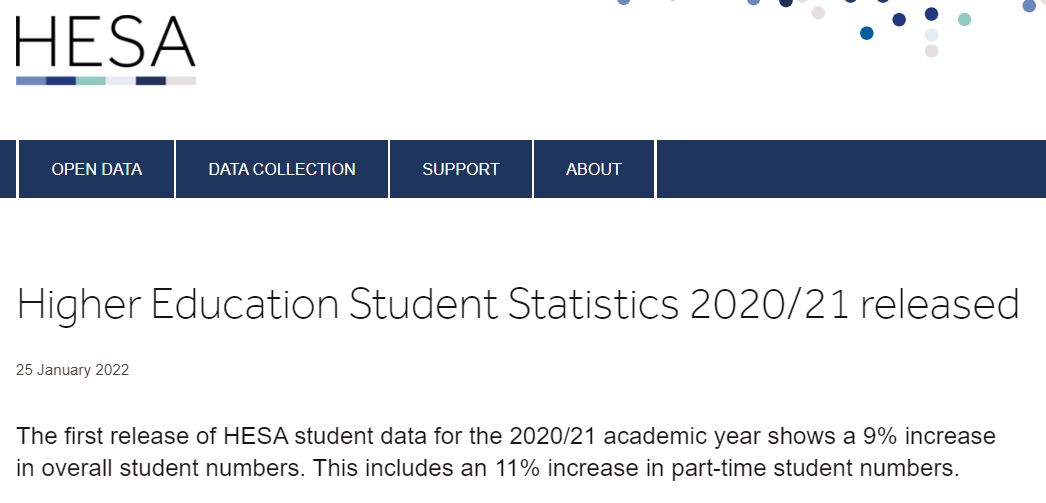Click the pale lavender dot in header
The height and width of the screenshot is (503, 1046).
tap(931, 35)
